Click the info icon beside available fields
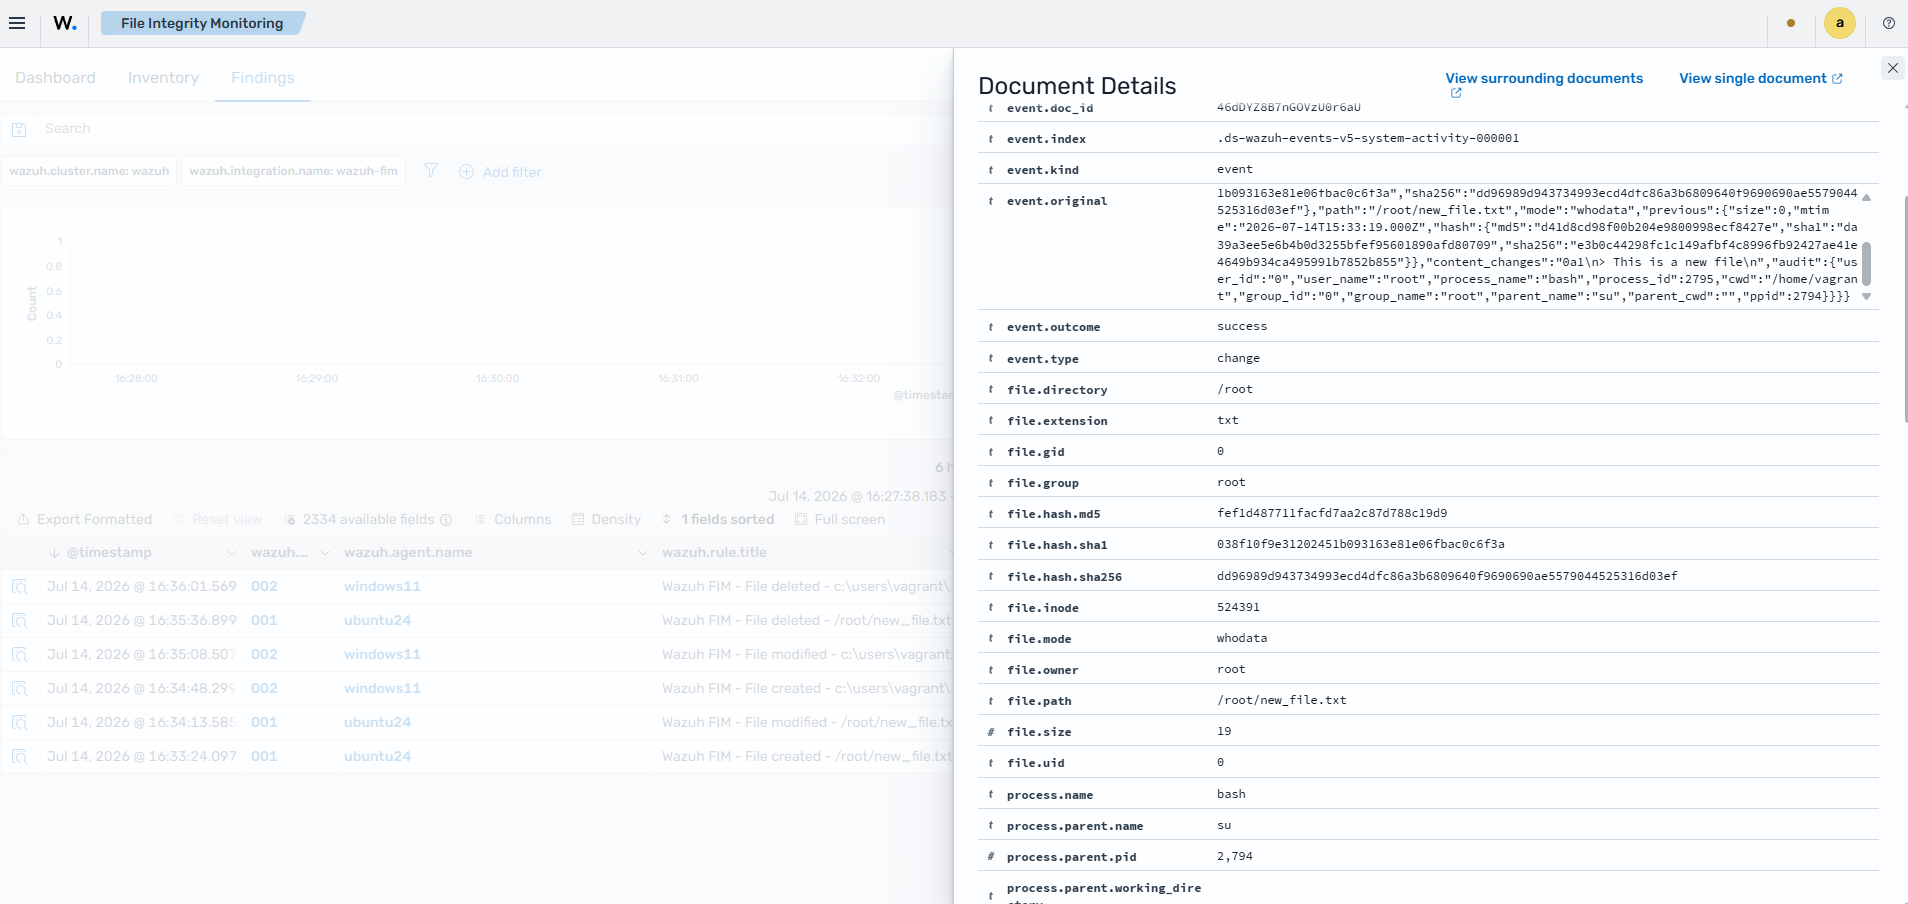The height and width of the screenshot is (904, 1908). 446,520
